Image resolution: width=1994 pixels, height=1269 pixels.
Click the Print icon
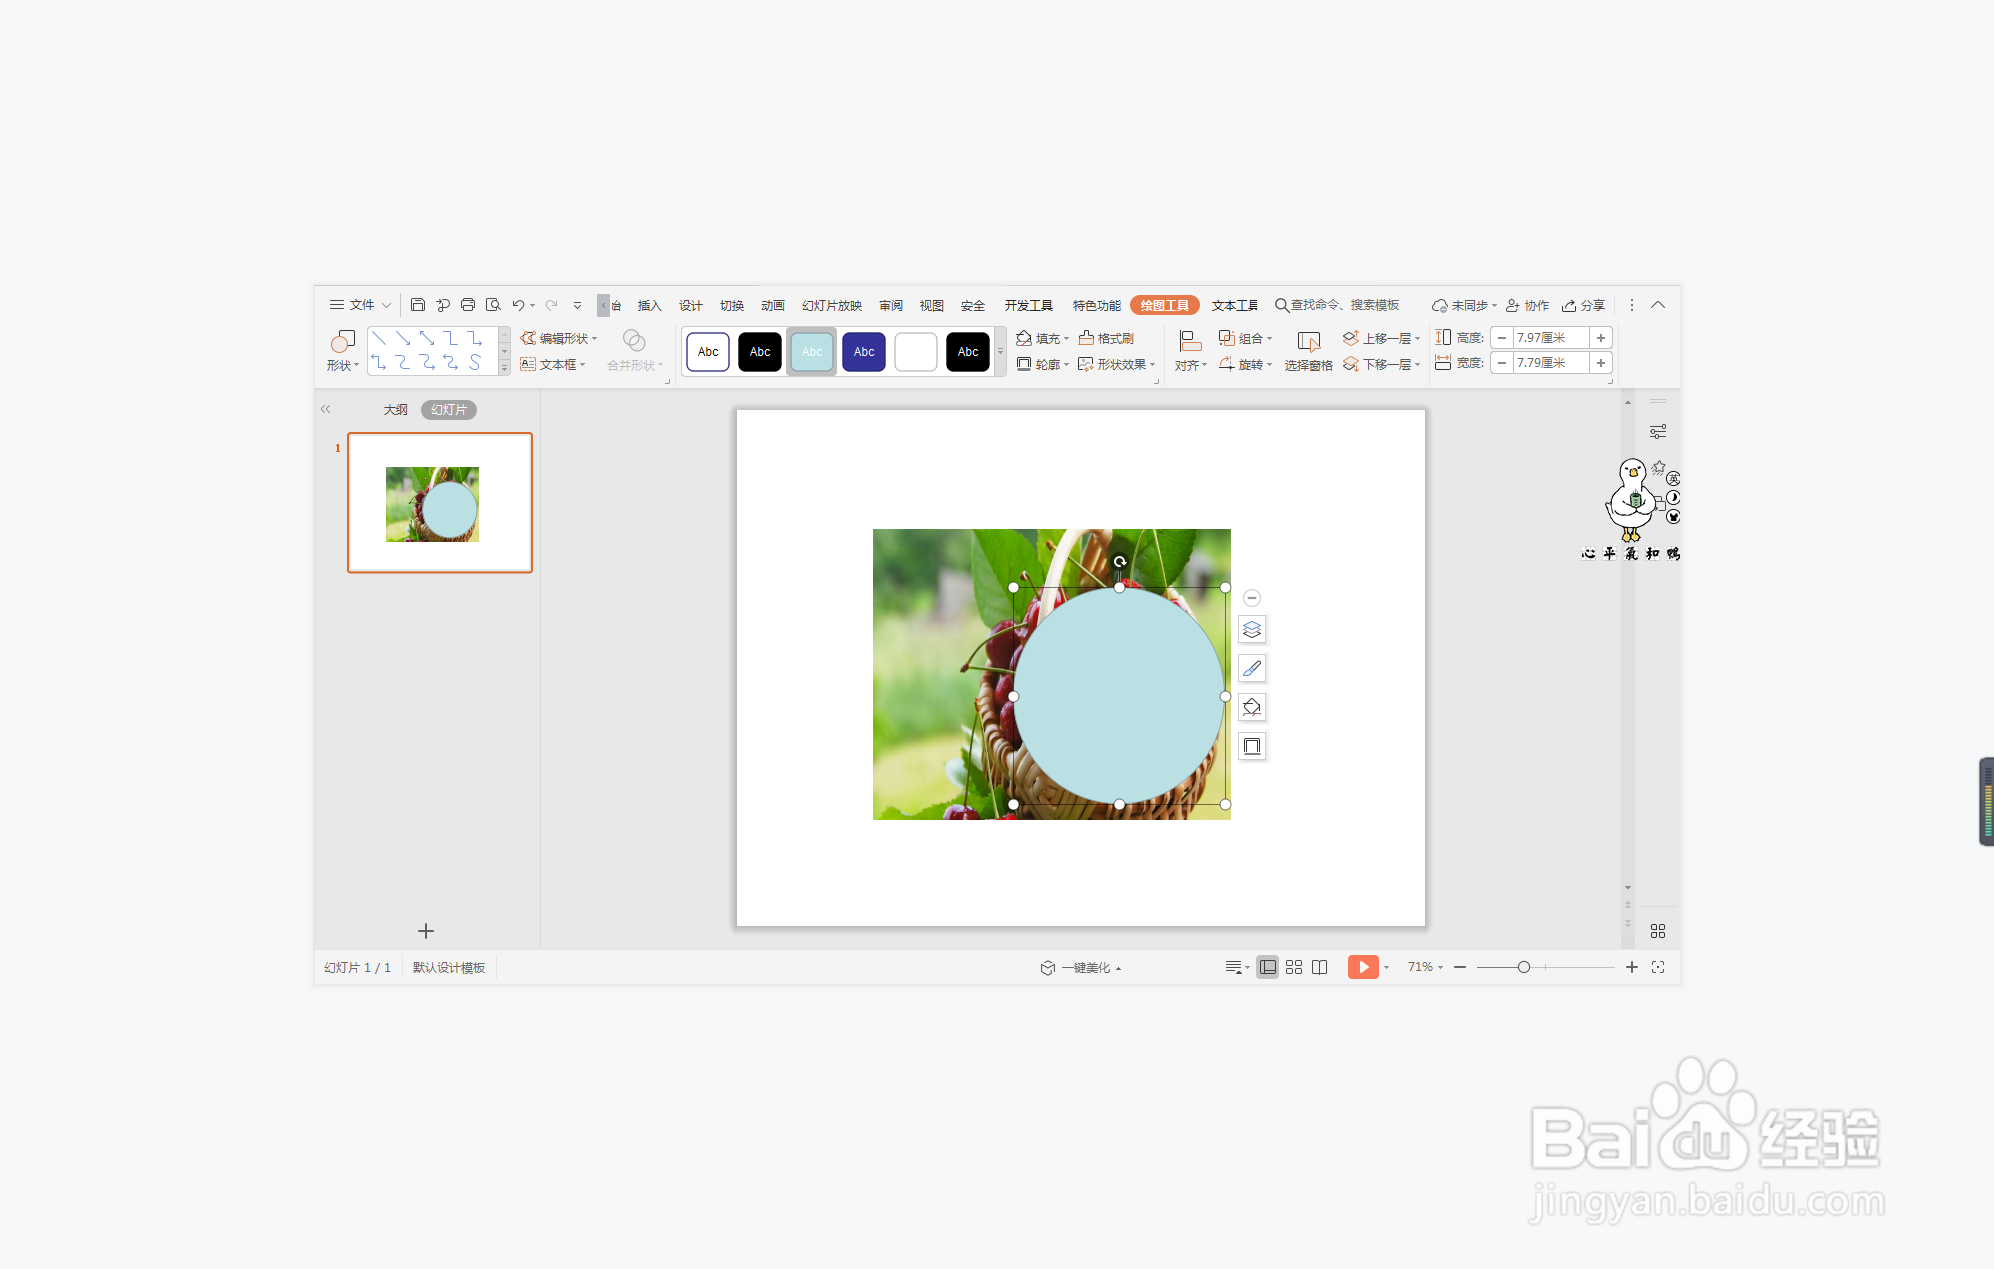(x=467, y=305)
